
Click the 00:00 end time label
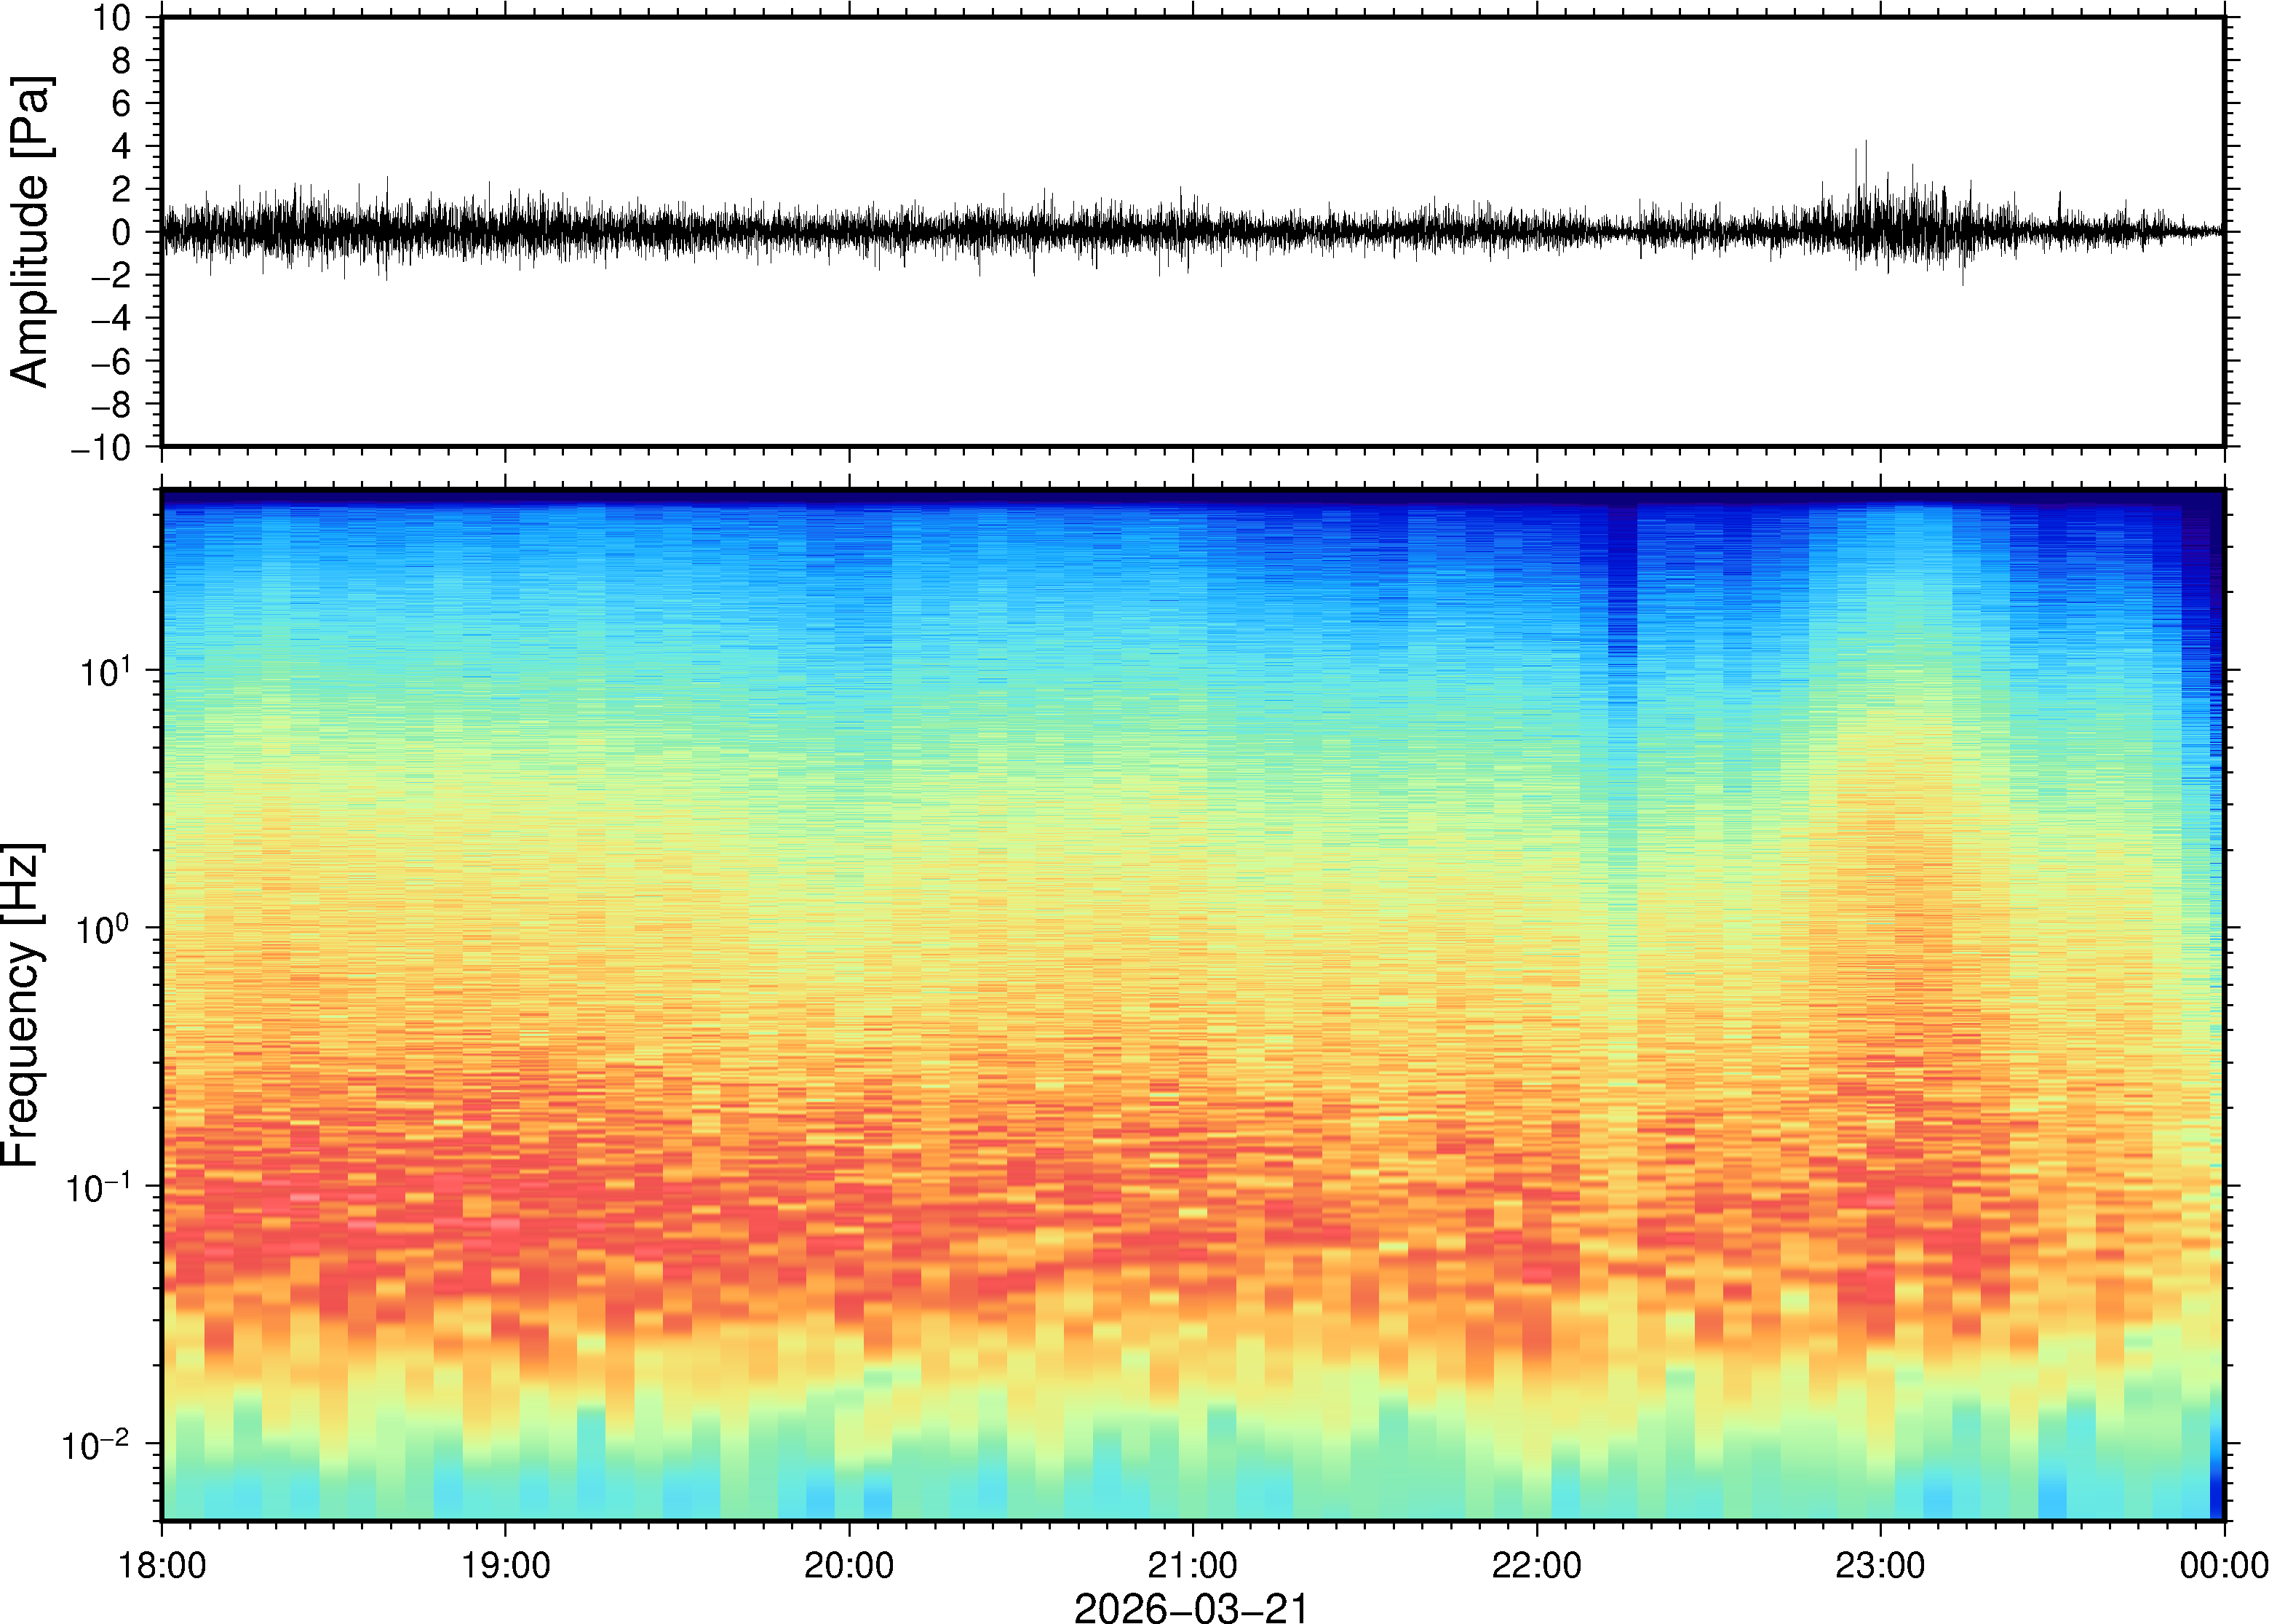coord(2223,1565)
